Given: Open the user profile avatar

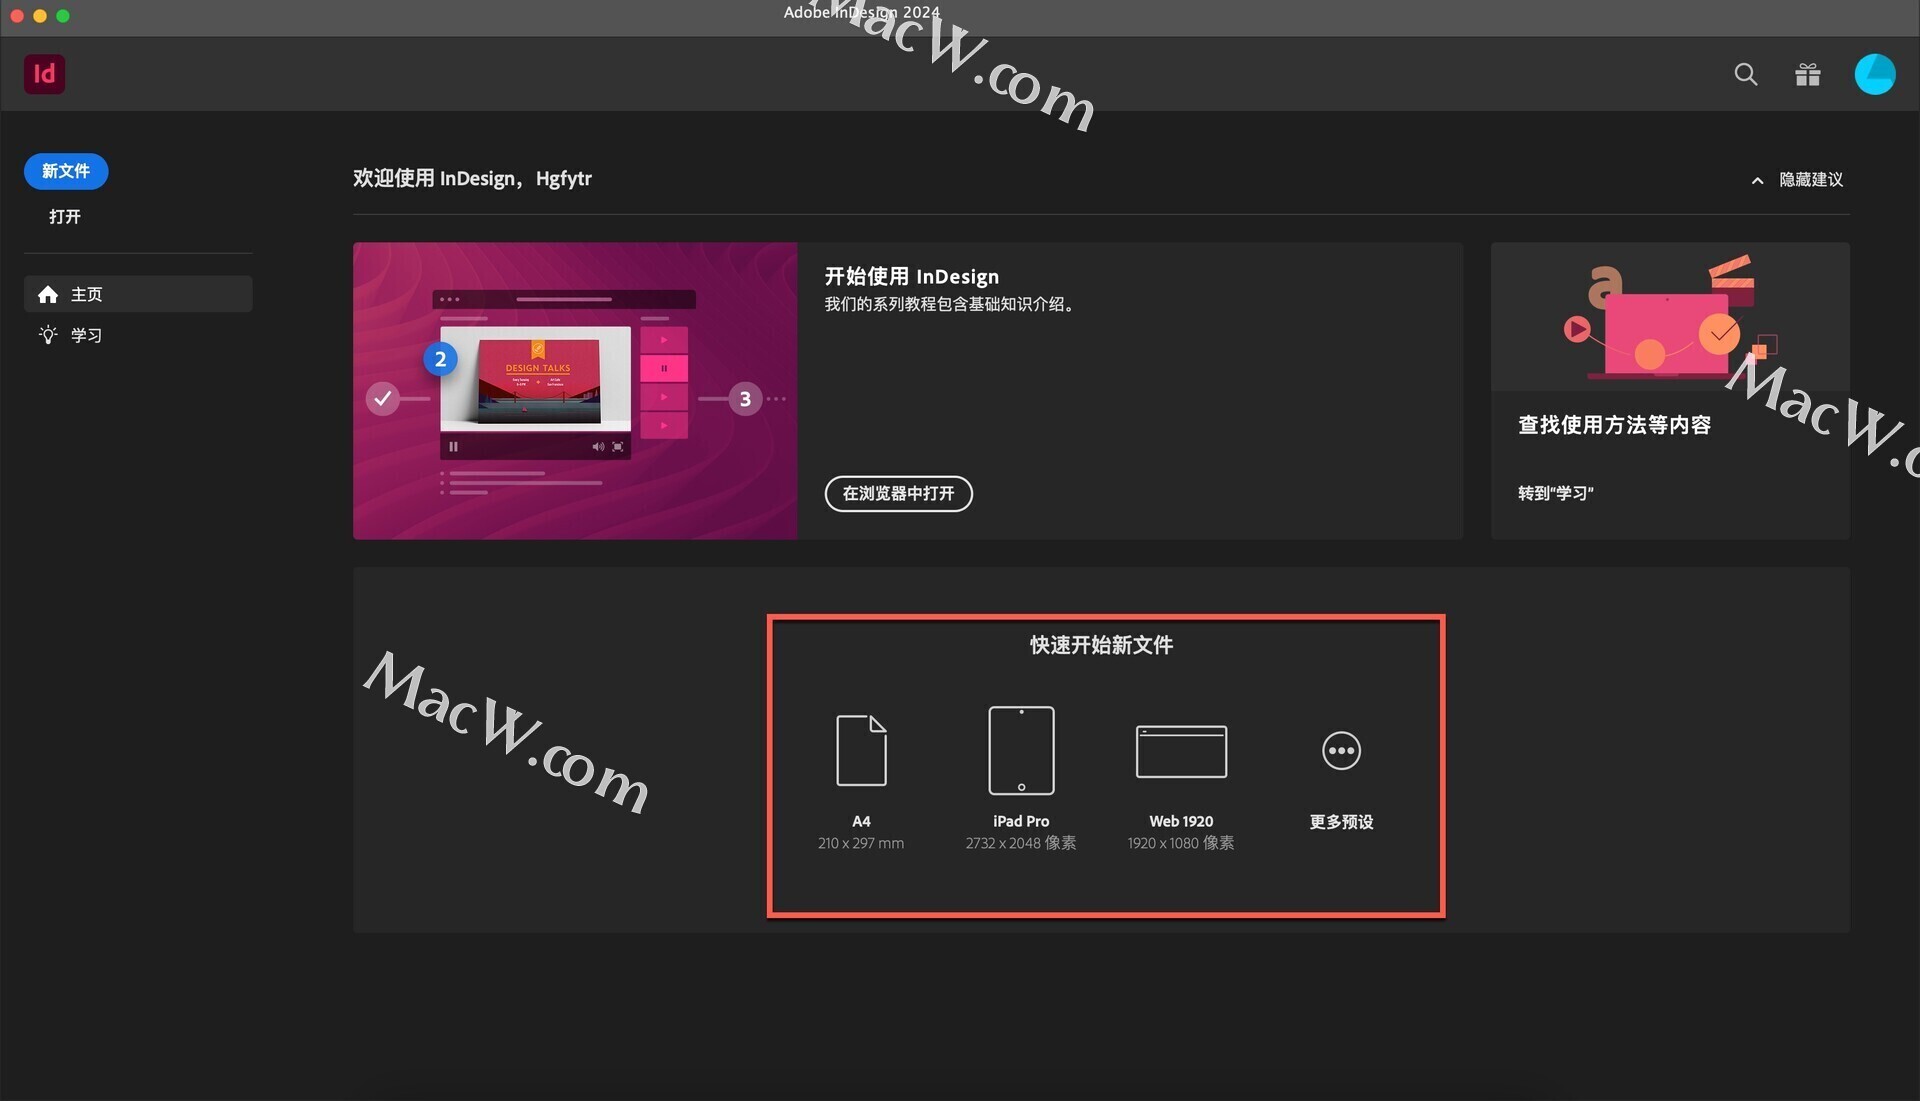Looking at the screenshot, I should click(x=1874, y=74).
